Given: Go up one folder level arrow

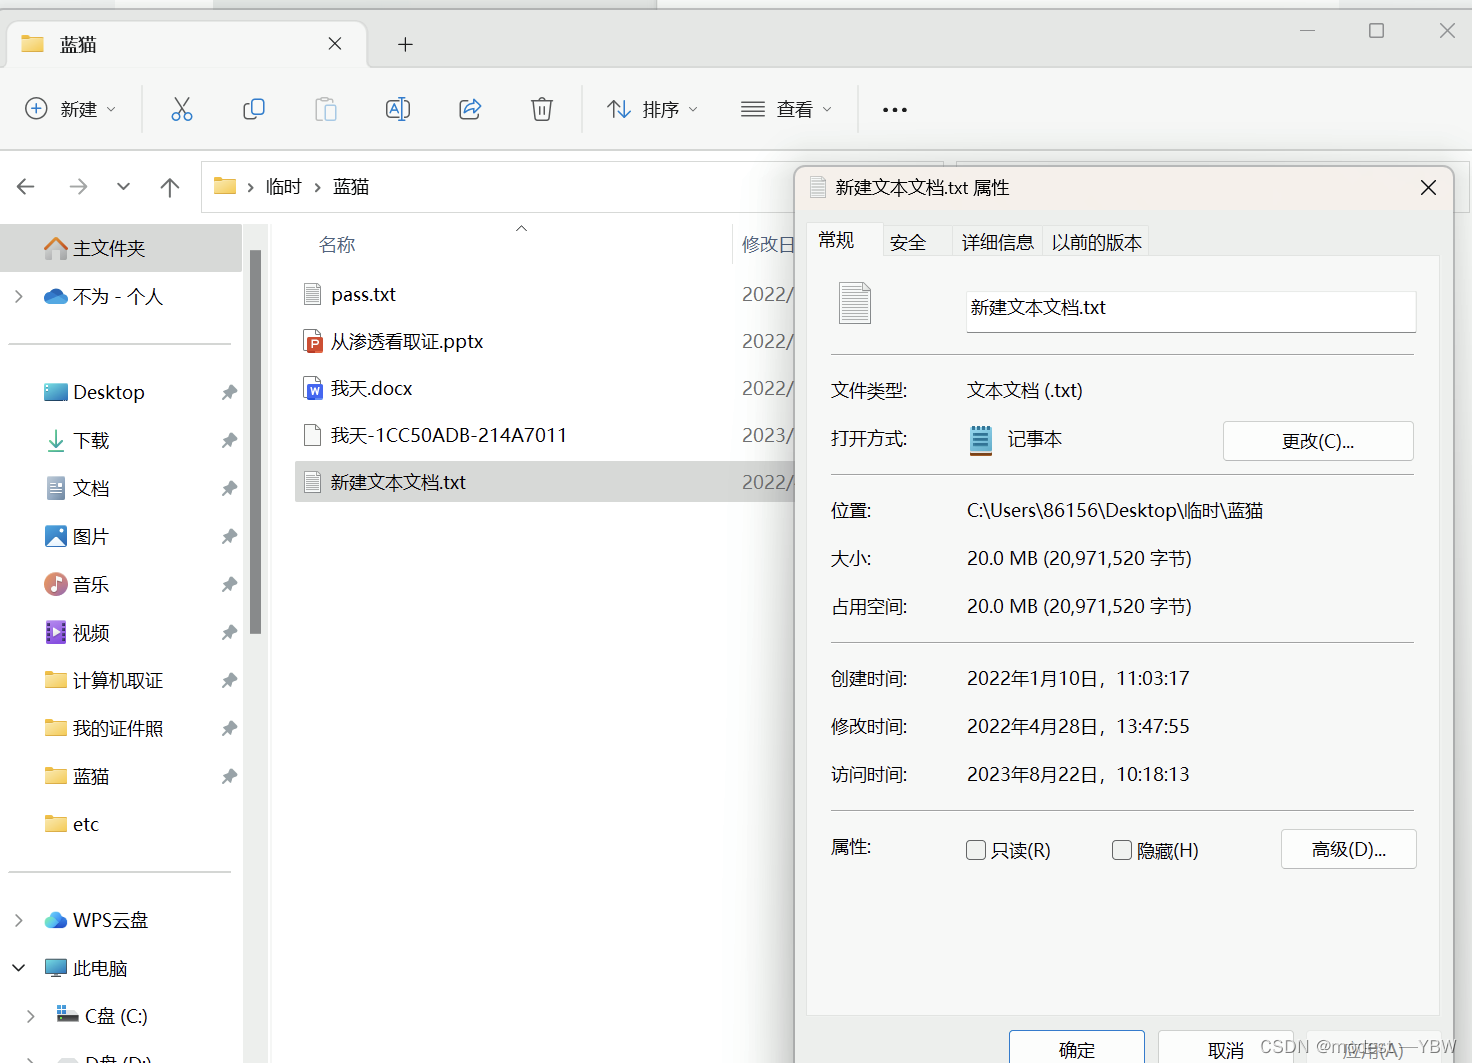Looking at the screenshot, I should pyautogui.click(x=170, y=186).
